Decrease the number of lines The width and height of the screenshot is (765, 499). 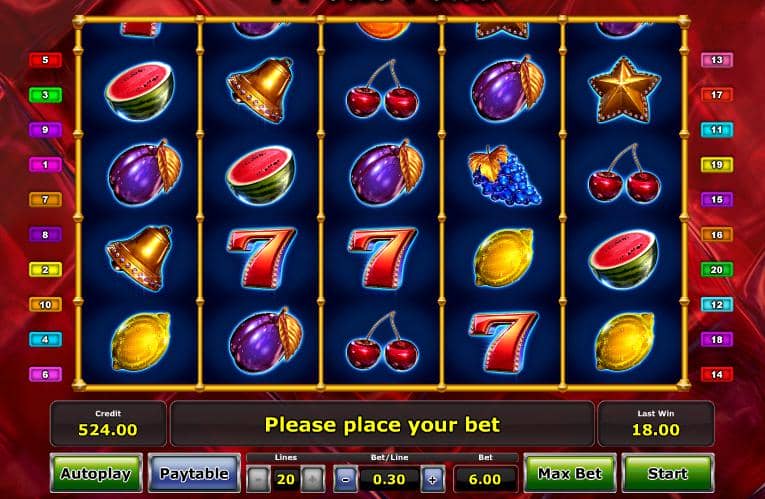(x=259, y=479)
